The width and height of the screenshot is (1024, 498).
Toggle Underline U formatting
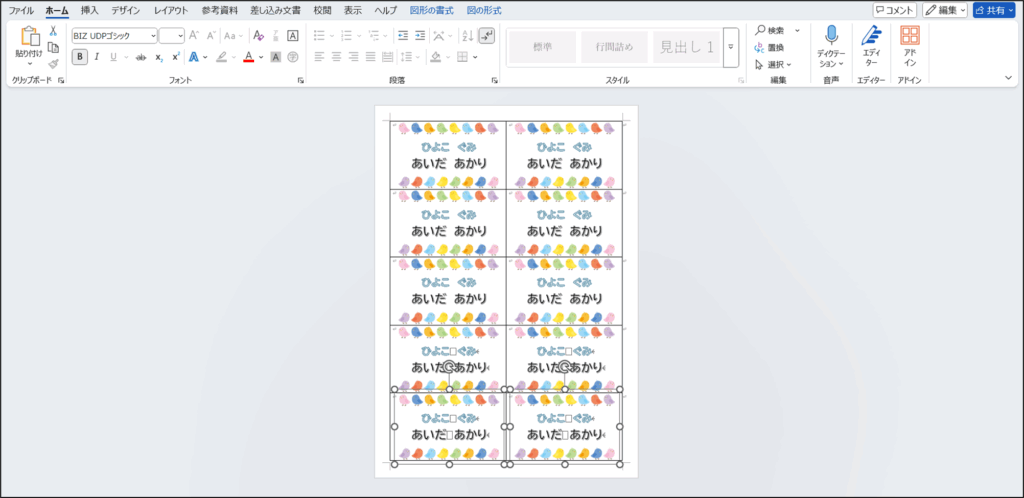(112, 57)
